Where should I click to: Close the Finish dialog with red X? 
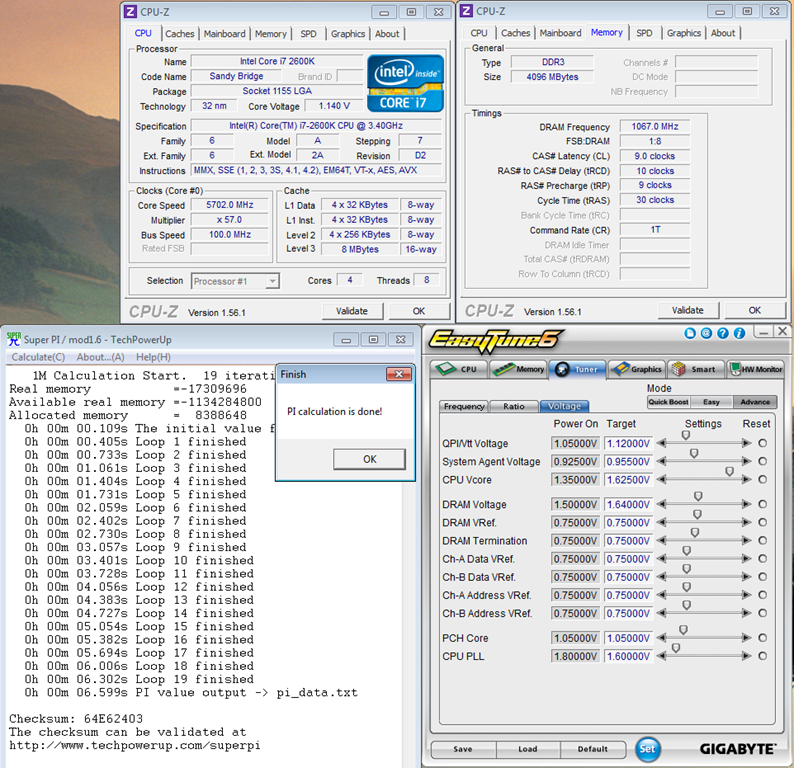[x=399, y=374]
